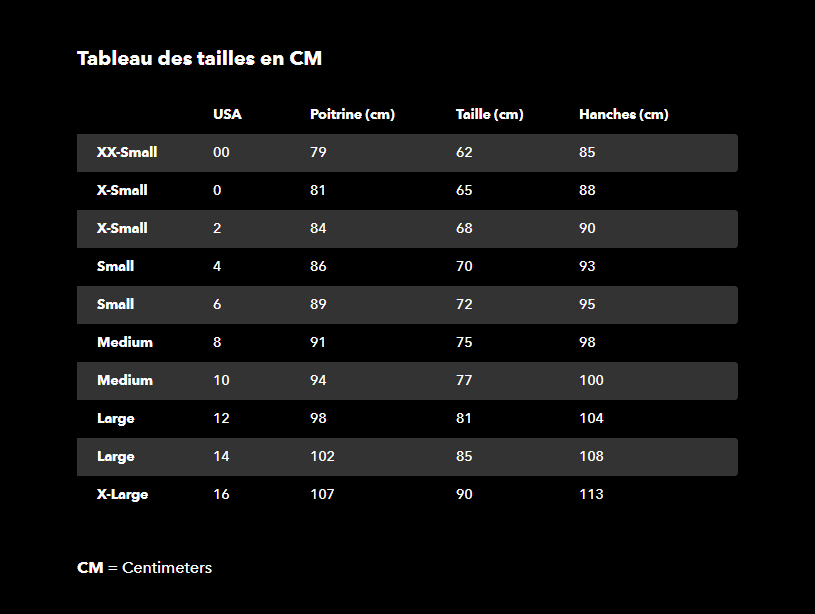Click the hip value 113
The height and width of the screenshot is (614, 815).
point(591,494)
